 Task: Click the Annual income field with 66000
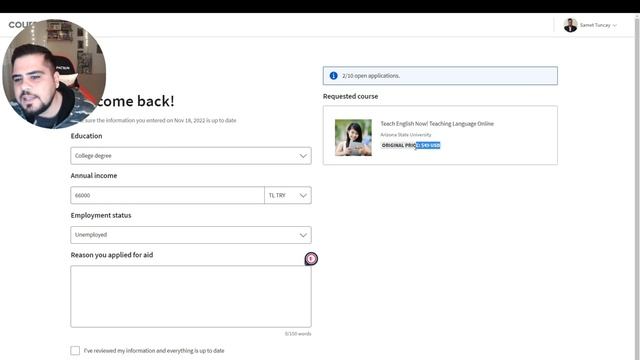coord(167,195)
